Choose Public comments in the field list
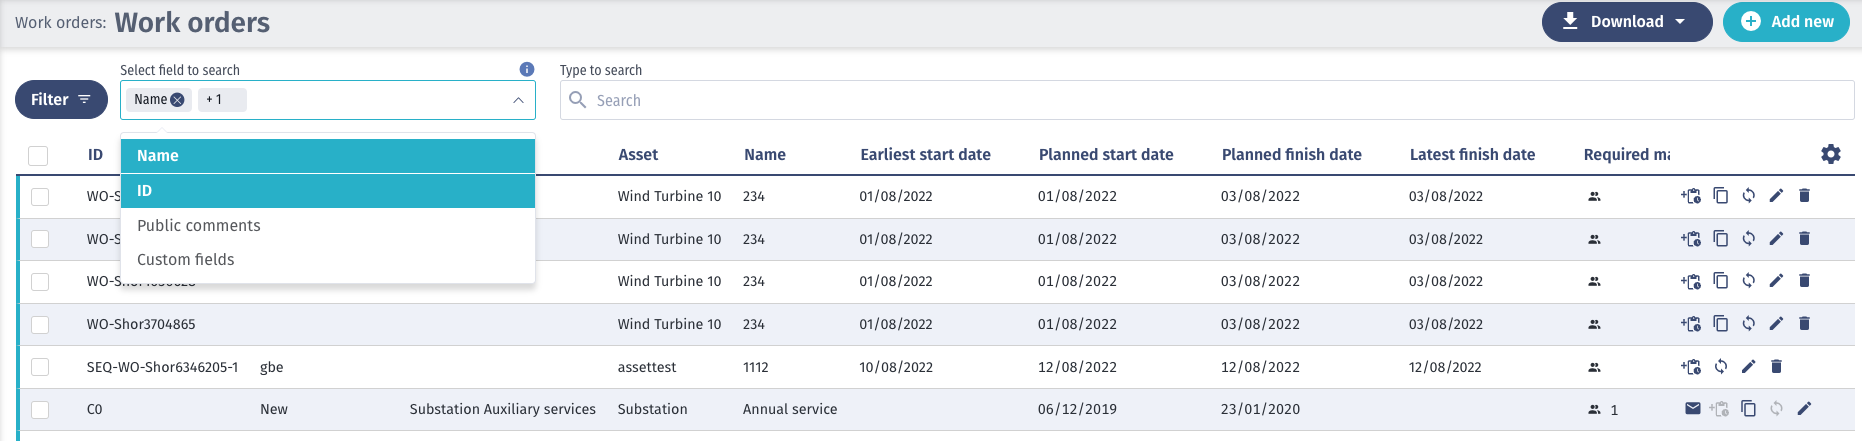 coord(199,226)
